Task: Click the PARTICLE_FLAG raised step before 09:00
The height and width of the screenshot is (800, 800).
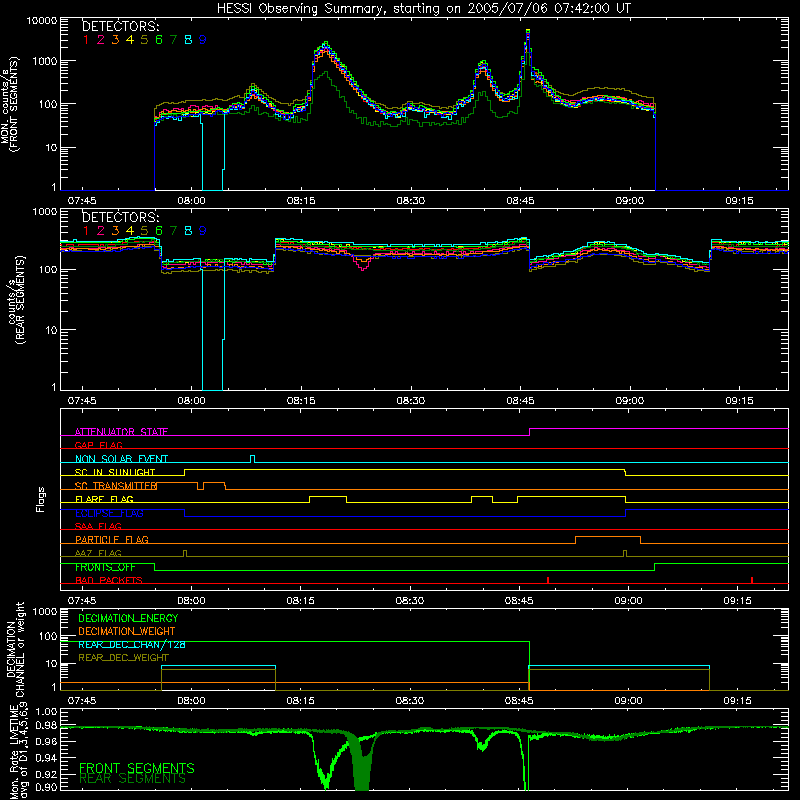Action: 608,540
